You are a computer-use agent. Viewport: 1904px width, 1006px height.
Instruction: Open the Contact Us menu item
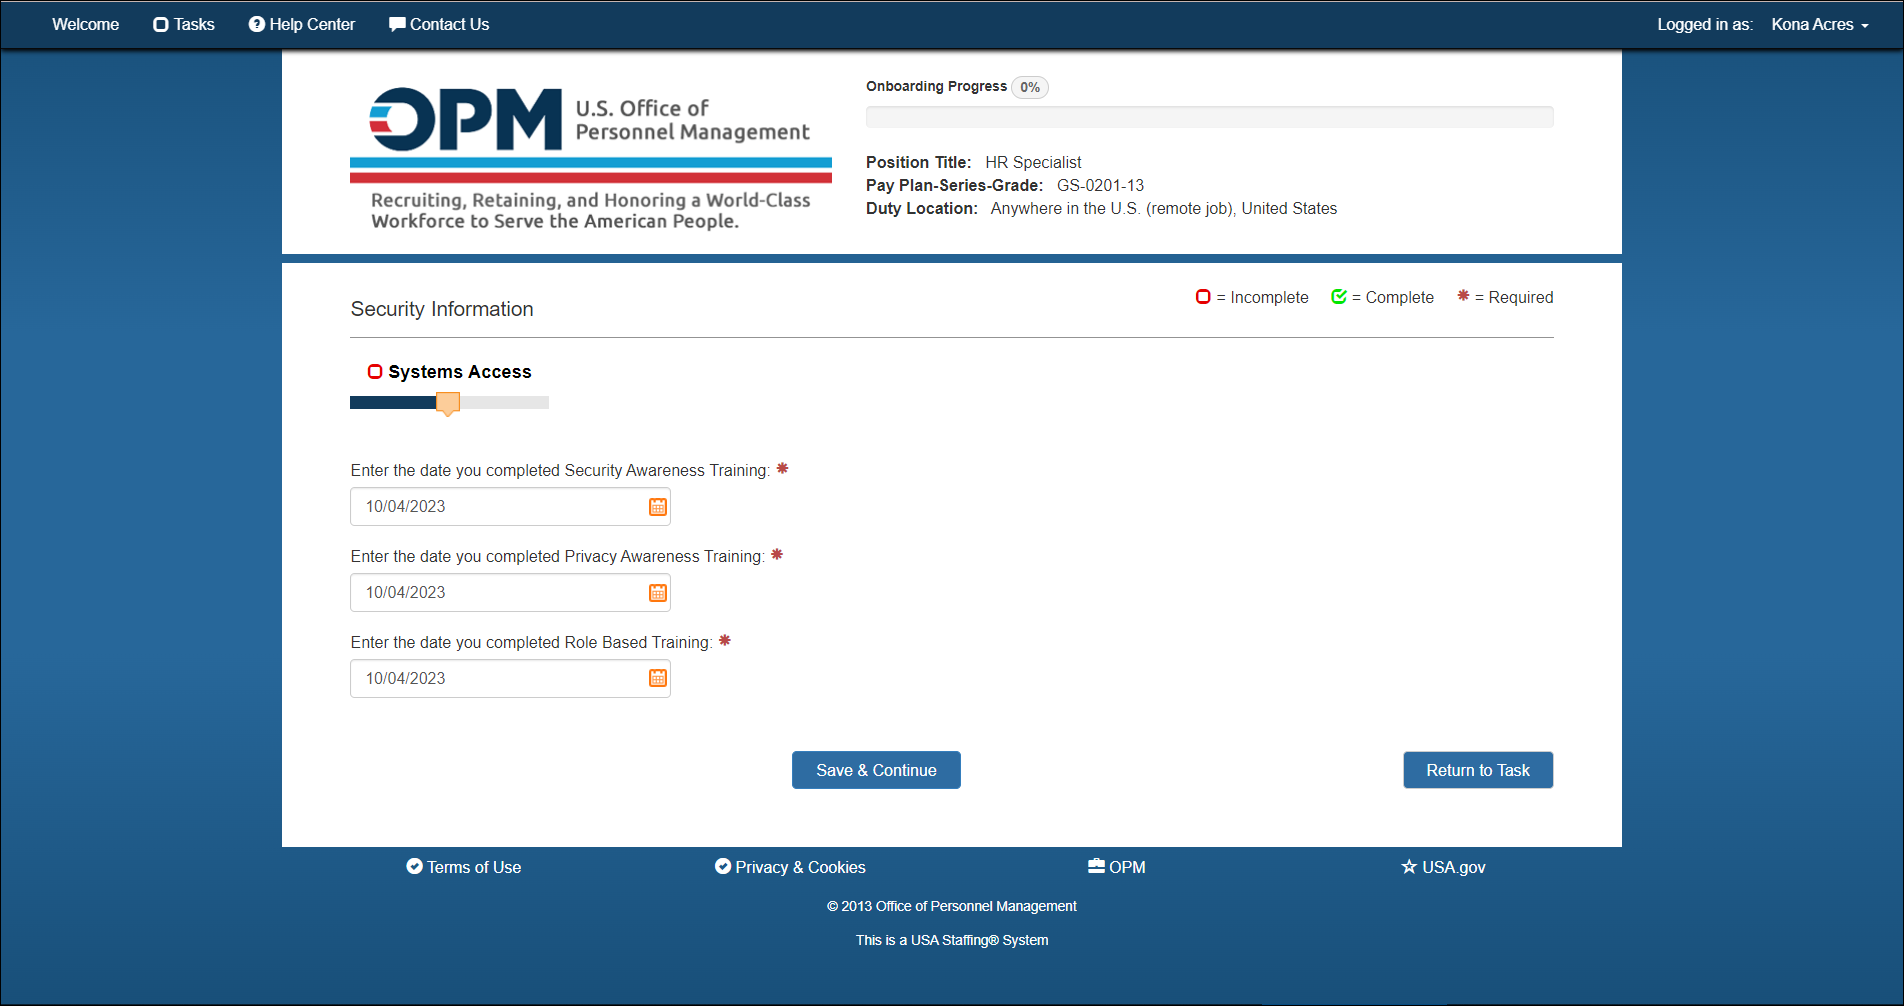click(x=439, y=25)
